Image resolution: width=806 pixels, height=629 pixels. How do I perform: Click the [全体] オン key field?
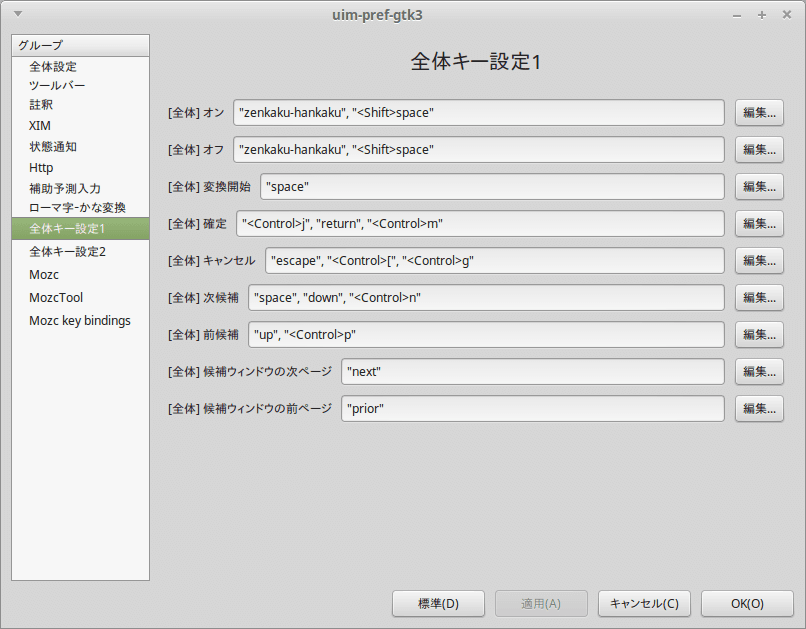tap(479, 113)
